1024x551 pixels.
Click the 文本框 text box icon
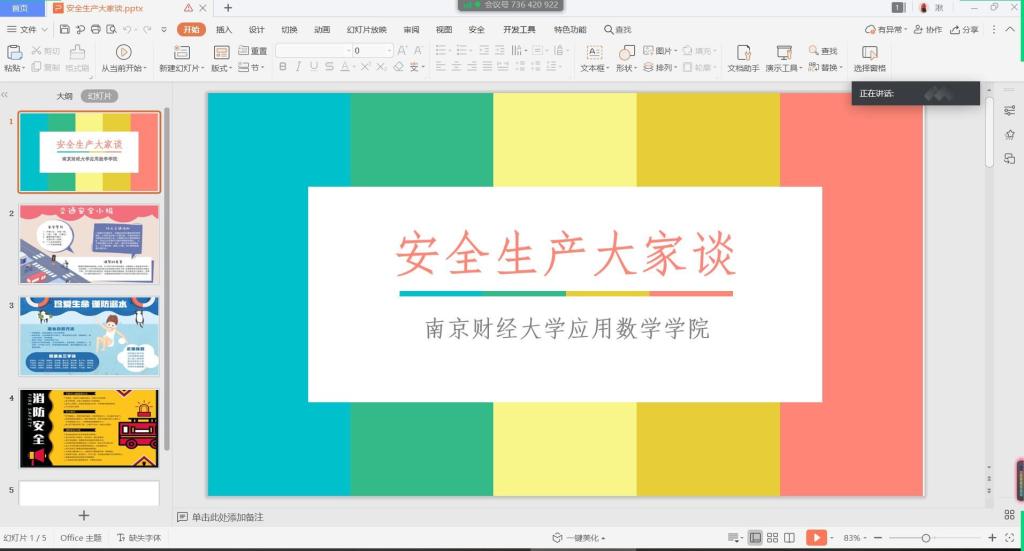tap(593, 52)
